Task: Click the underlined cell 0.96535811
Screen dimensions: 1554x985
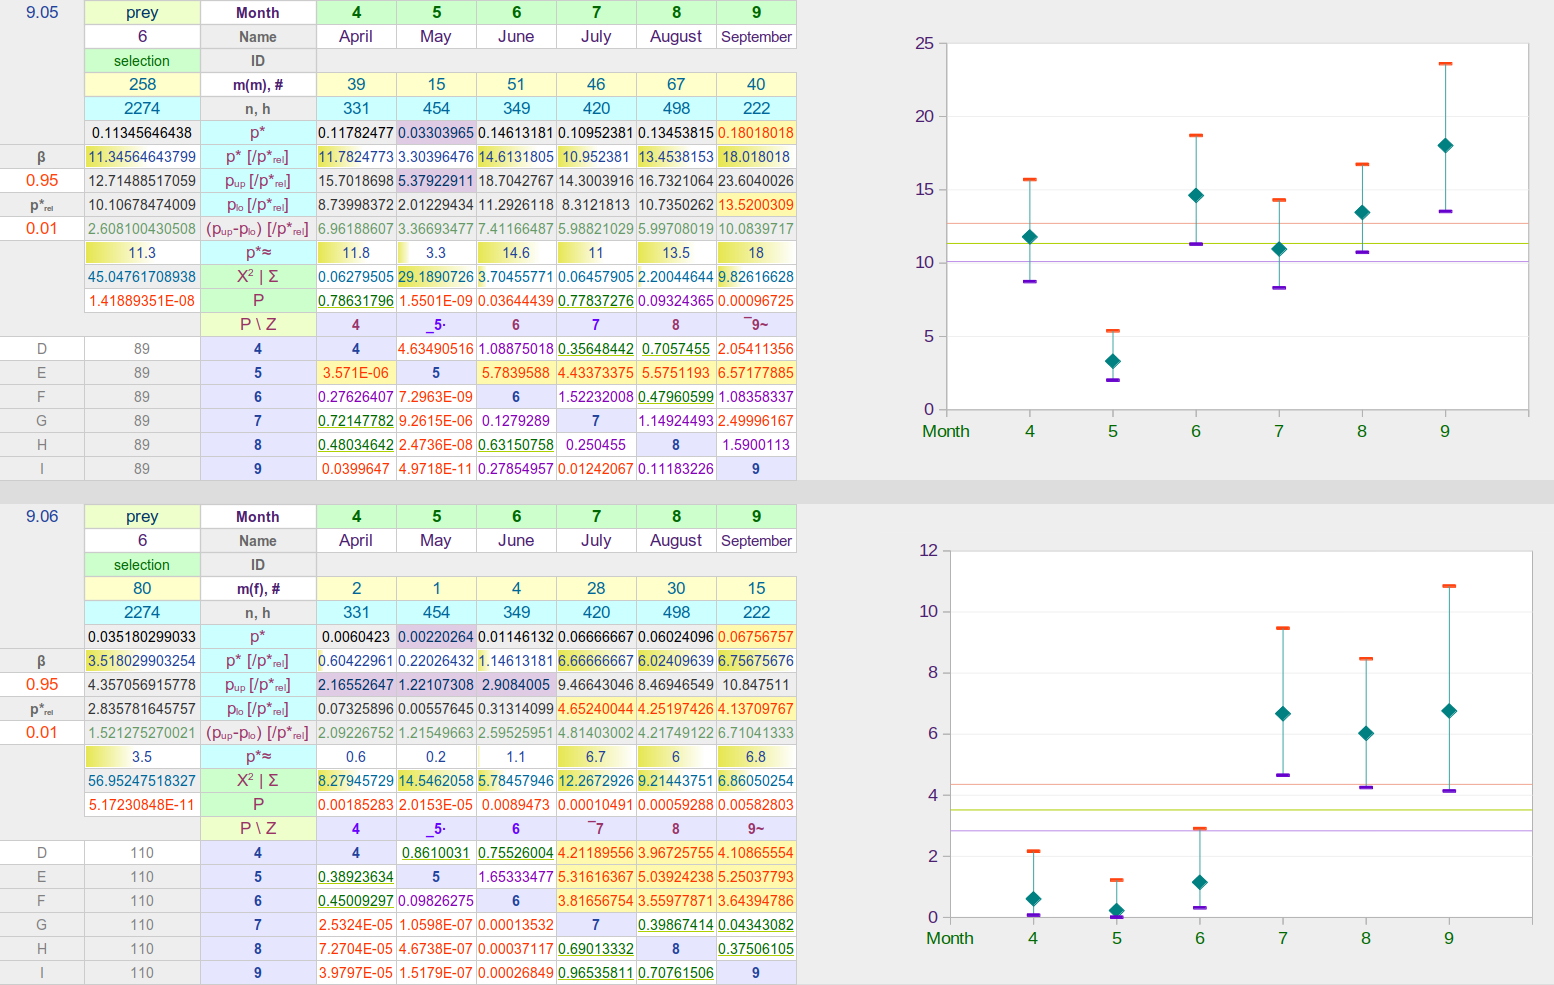Action: (x=596, y=973)
